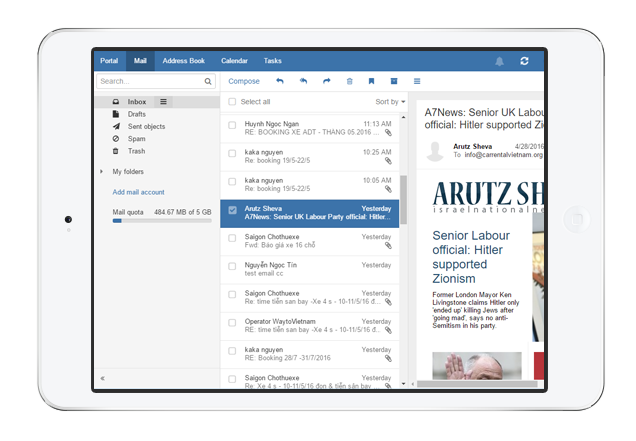The width and height of the screenshot is (636, 441).
Task: Reply to the selected email
Action: pyautogui.click(x=279, y=81)
